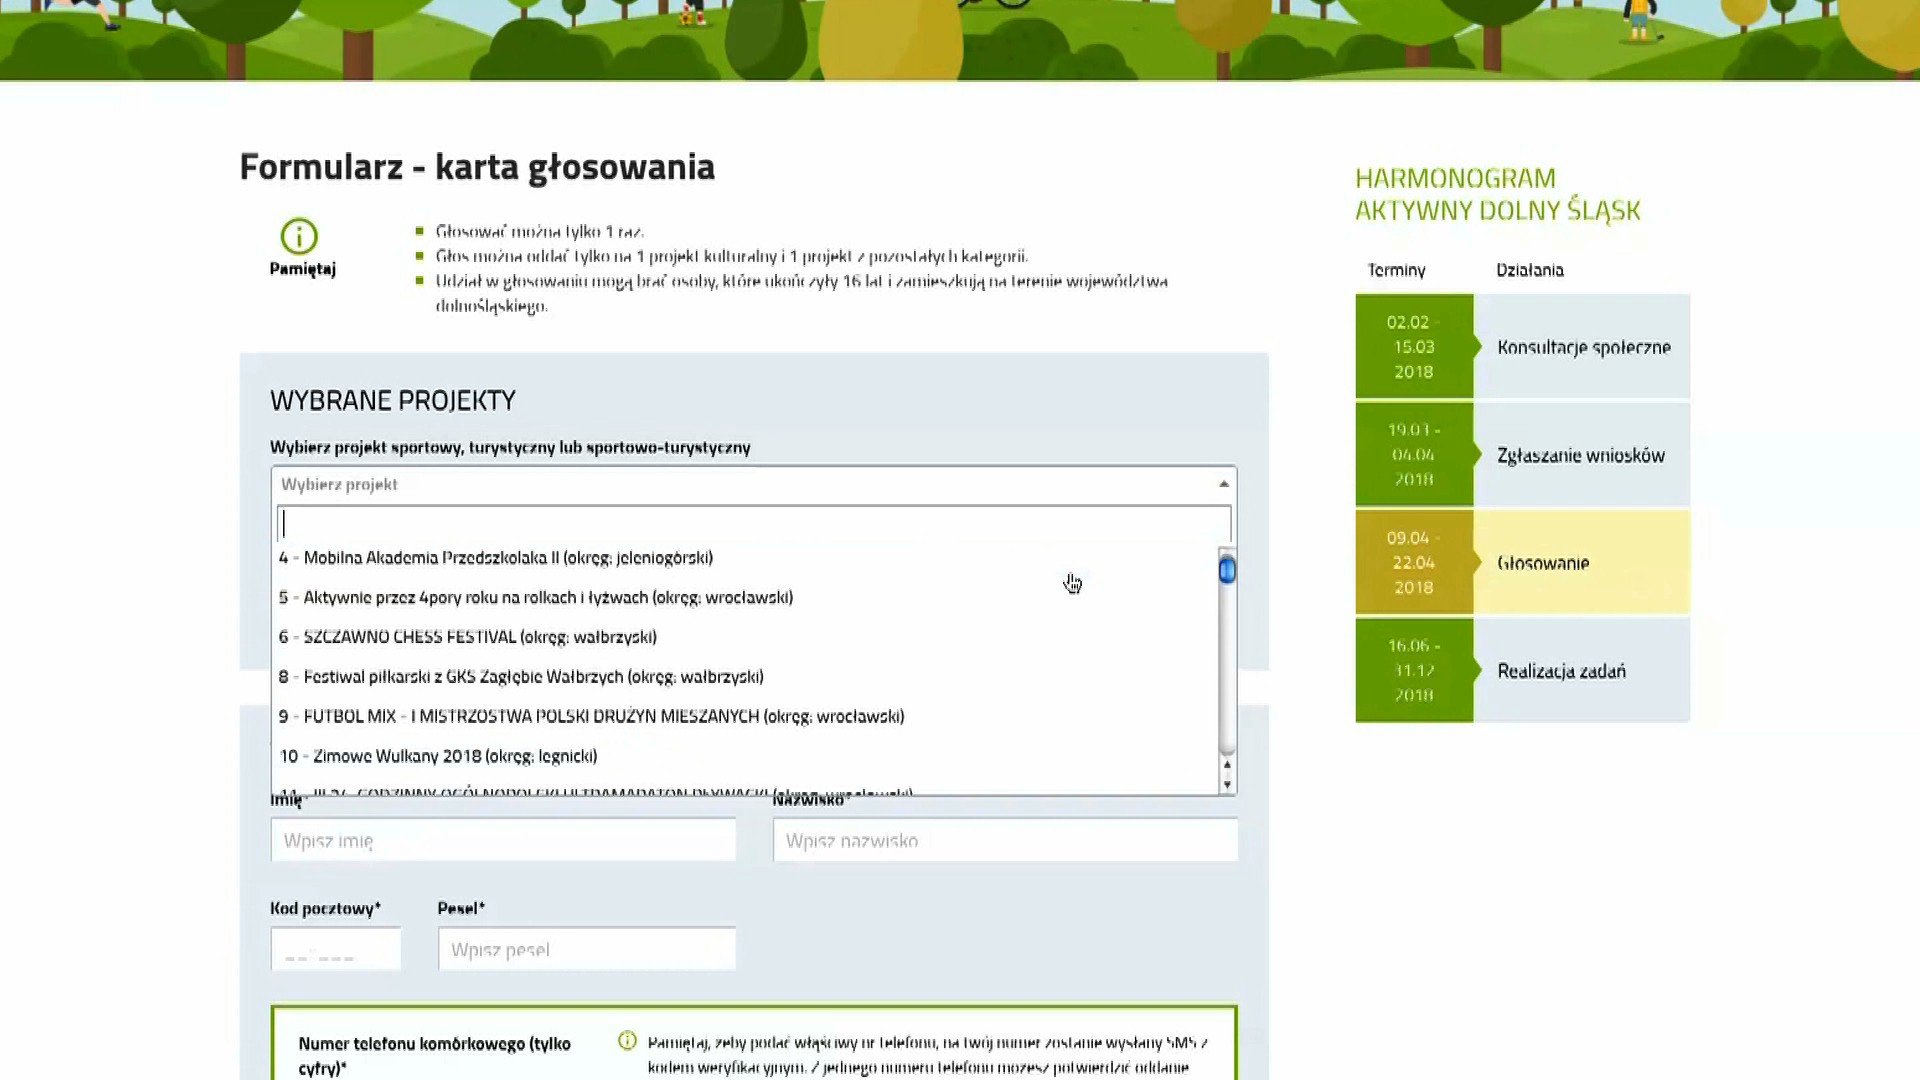
Task: Click the Konsultacje społeczne schedule item
Action: 1583,347
